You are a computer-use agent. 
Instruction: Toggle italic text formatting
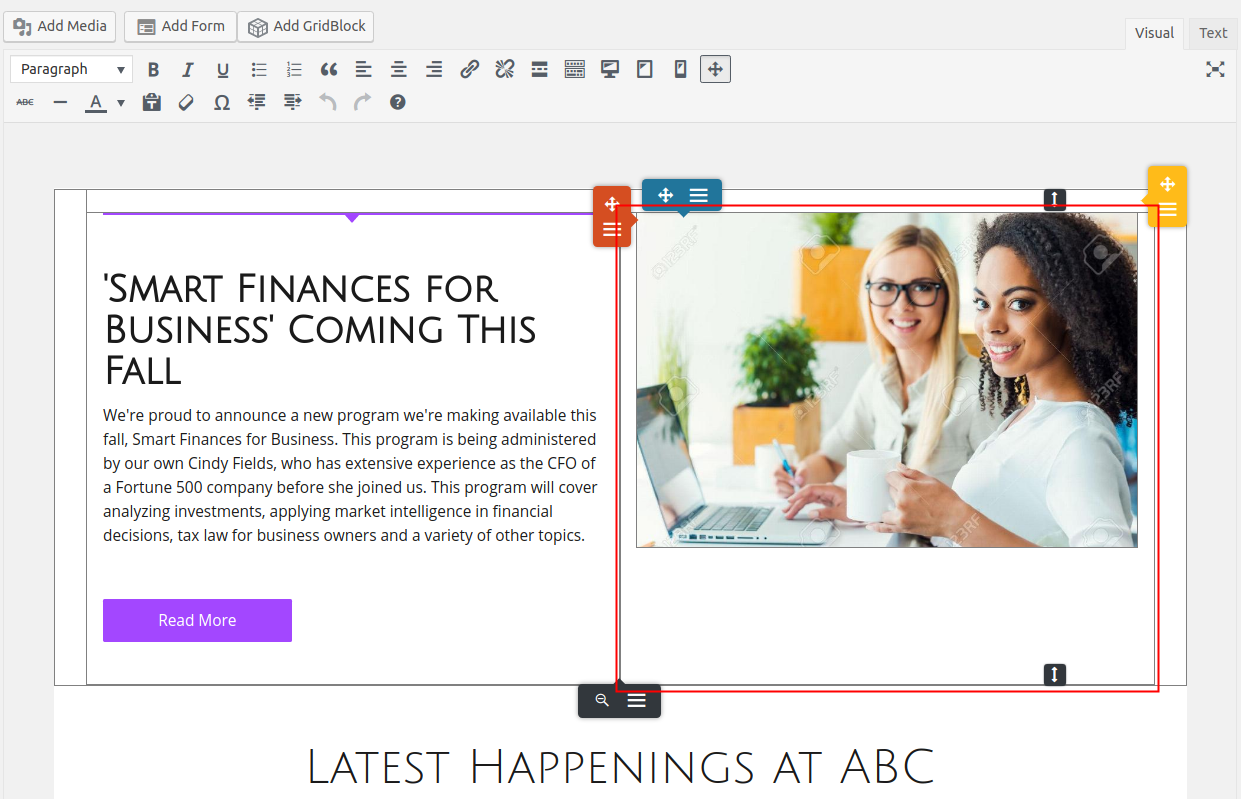[187, 69]
